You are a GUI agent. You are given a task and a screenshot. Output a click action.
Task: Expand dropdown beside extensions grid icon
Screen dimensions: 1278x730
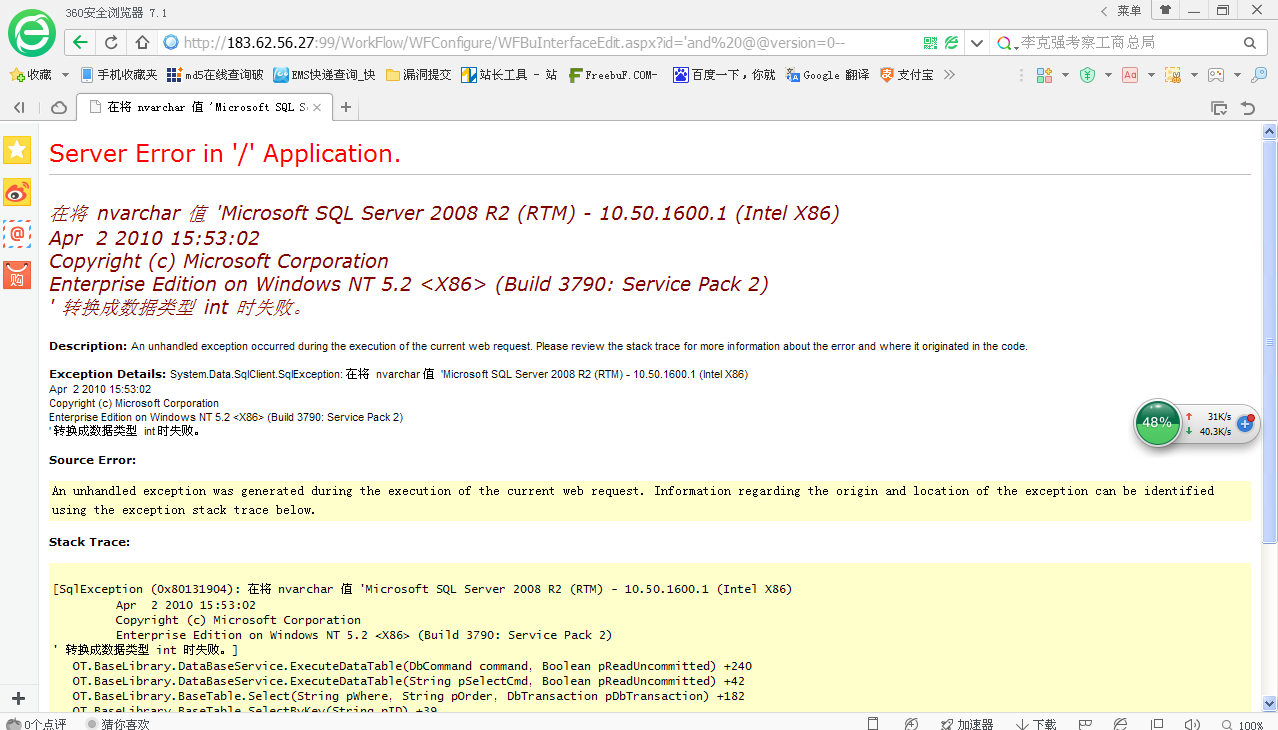[1065, 75]
